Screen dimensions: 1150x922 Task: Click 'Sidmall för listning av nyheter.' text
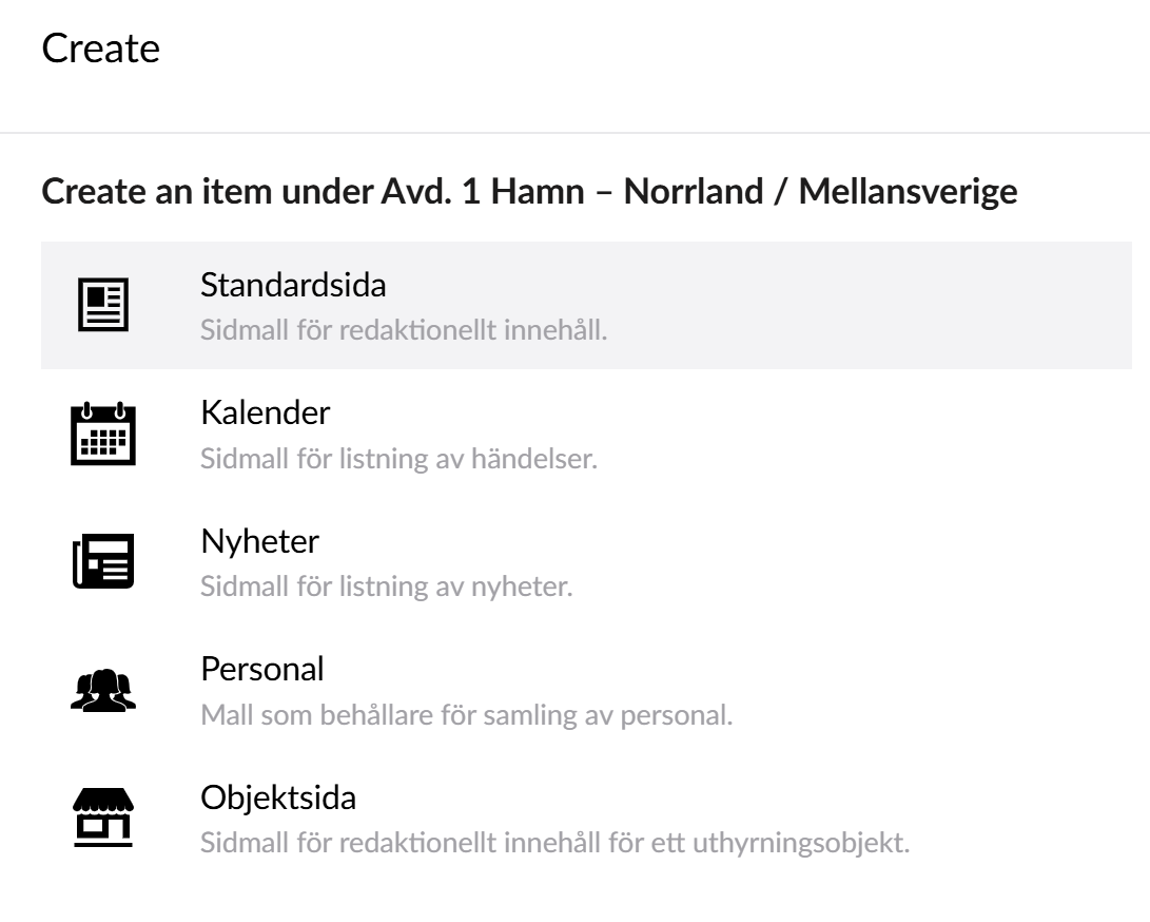(386, 586)
